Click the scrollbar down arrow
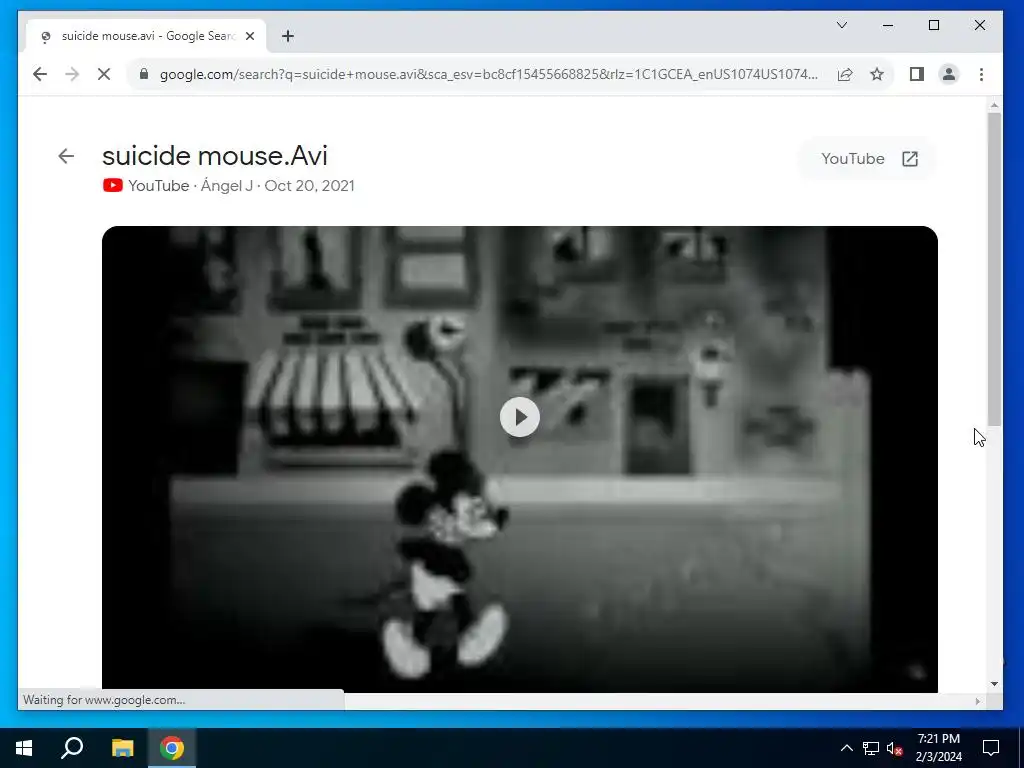 (x=994, y=684)
